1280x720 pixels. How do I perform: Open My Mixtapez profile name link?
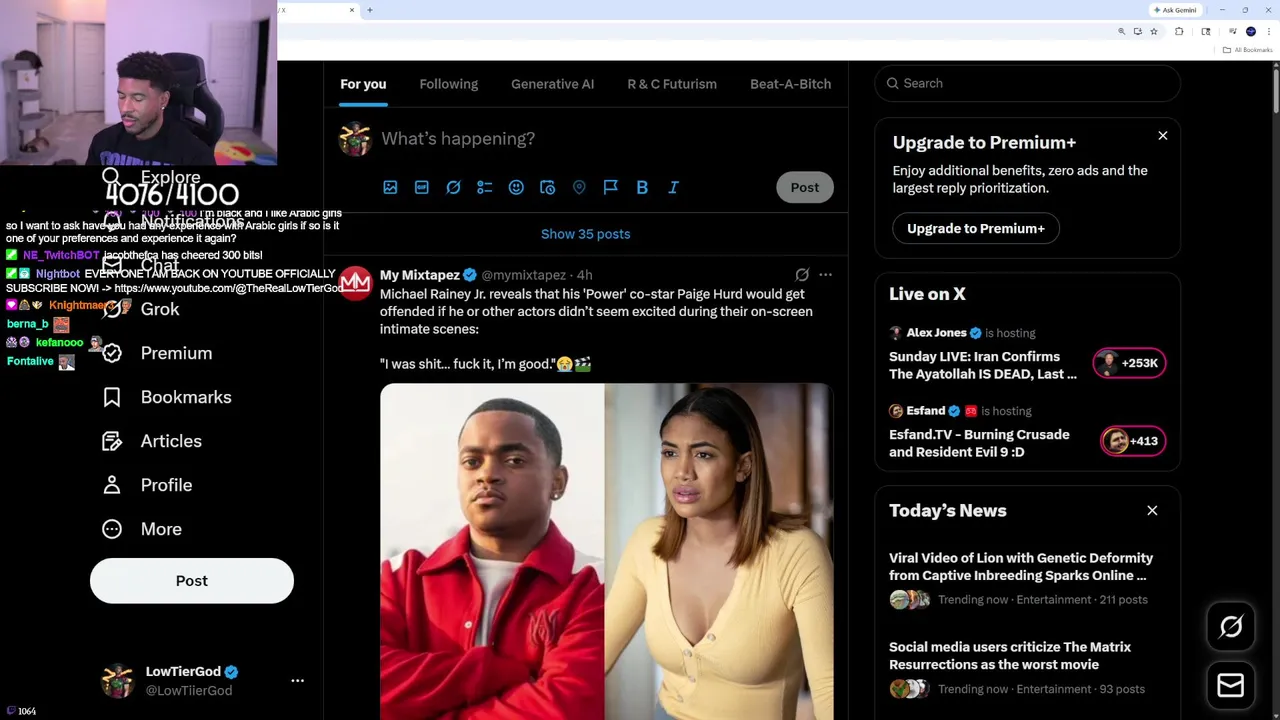tap(420, 275)
